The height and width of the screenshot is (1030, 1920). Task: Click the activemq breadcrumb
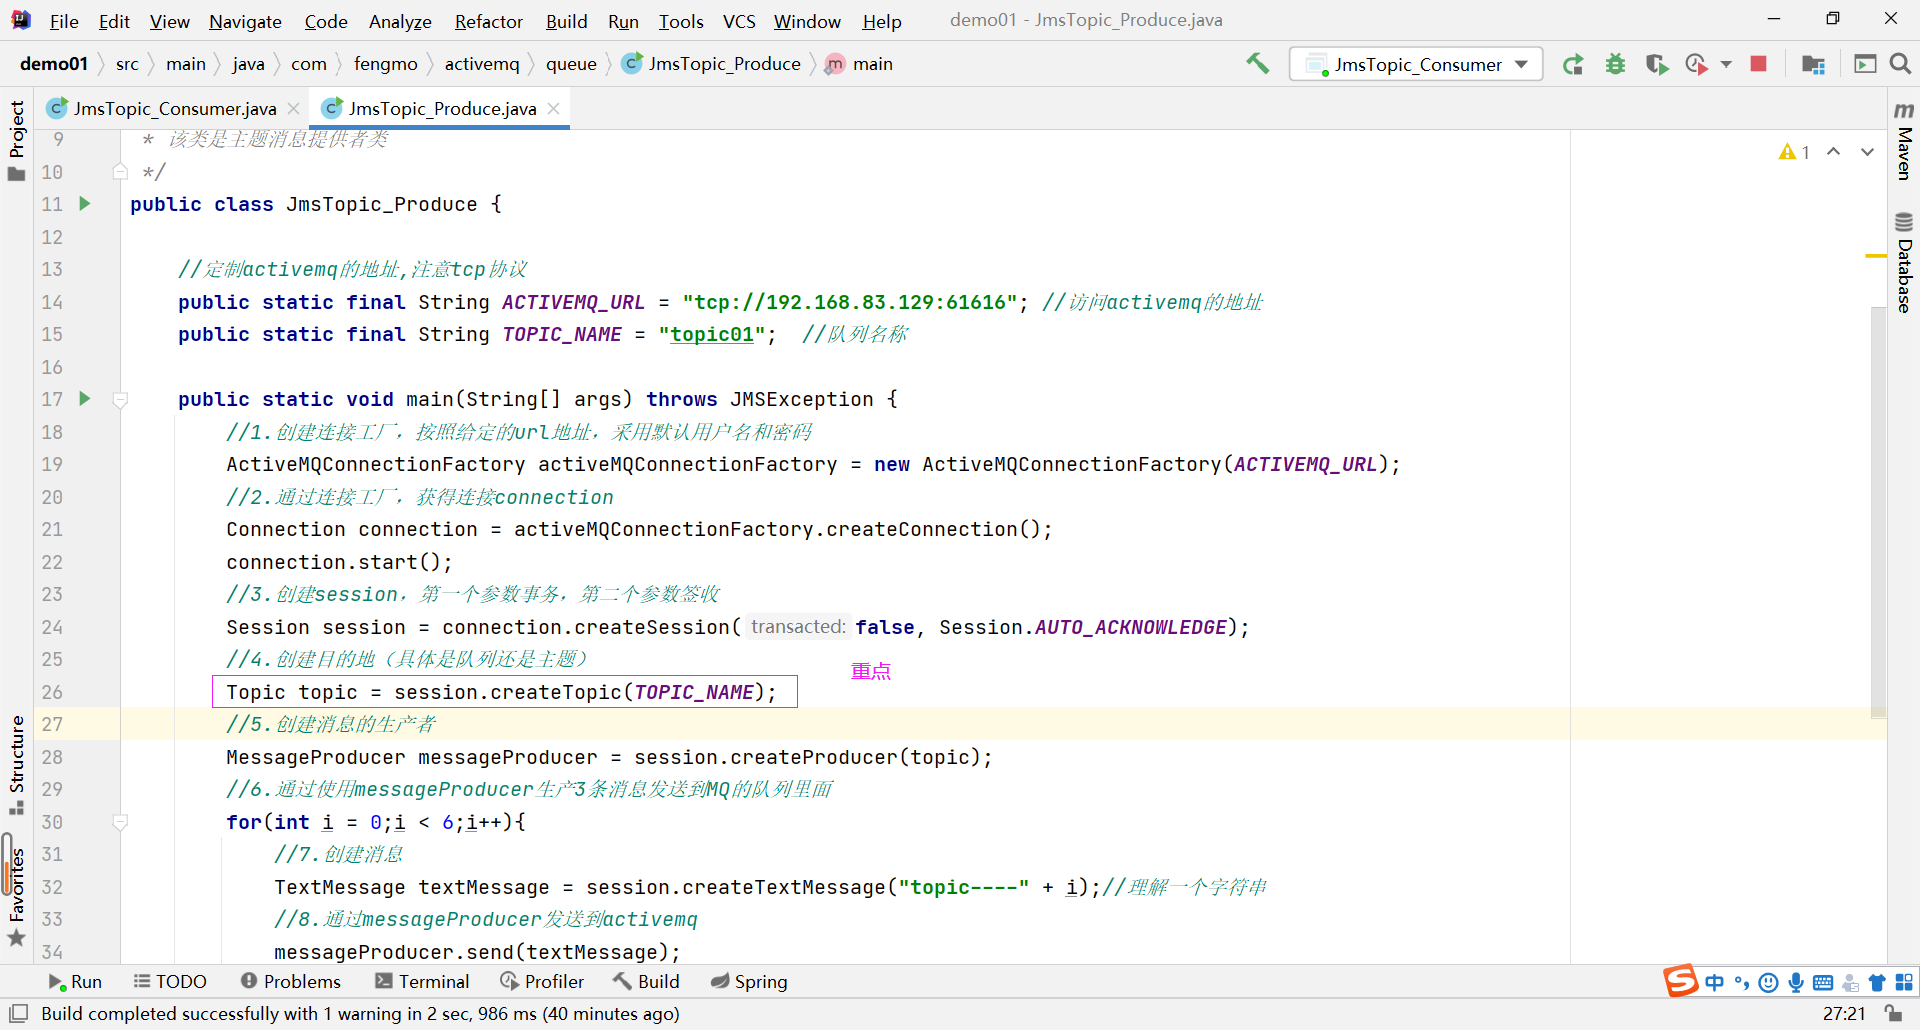pyautogui.click(x=482, y=64)
